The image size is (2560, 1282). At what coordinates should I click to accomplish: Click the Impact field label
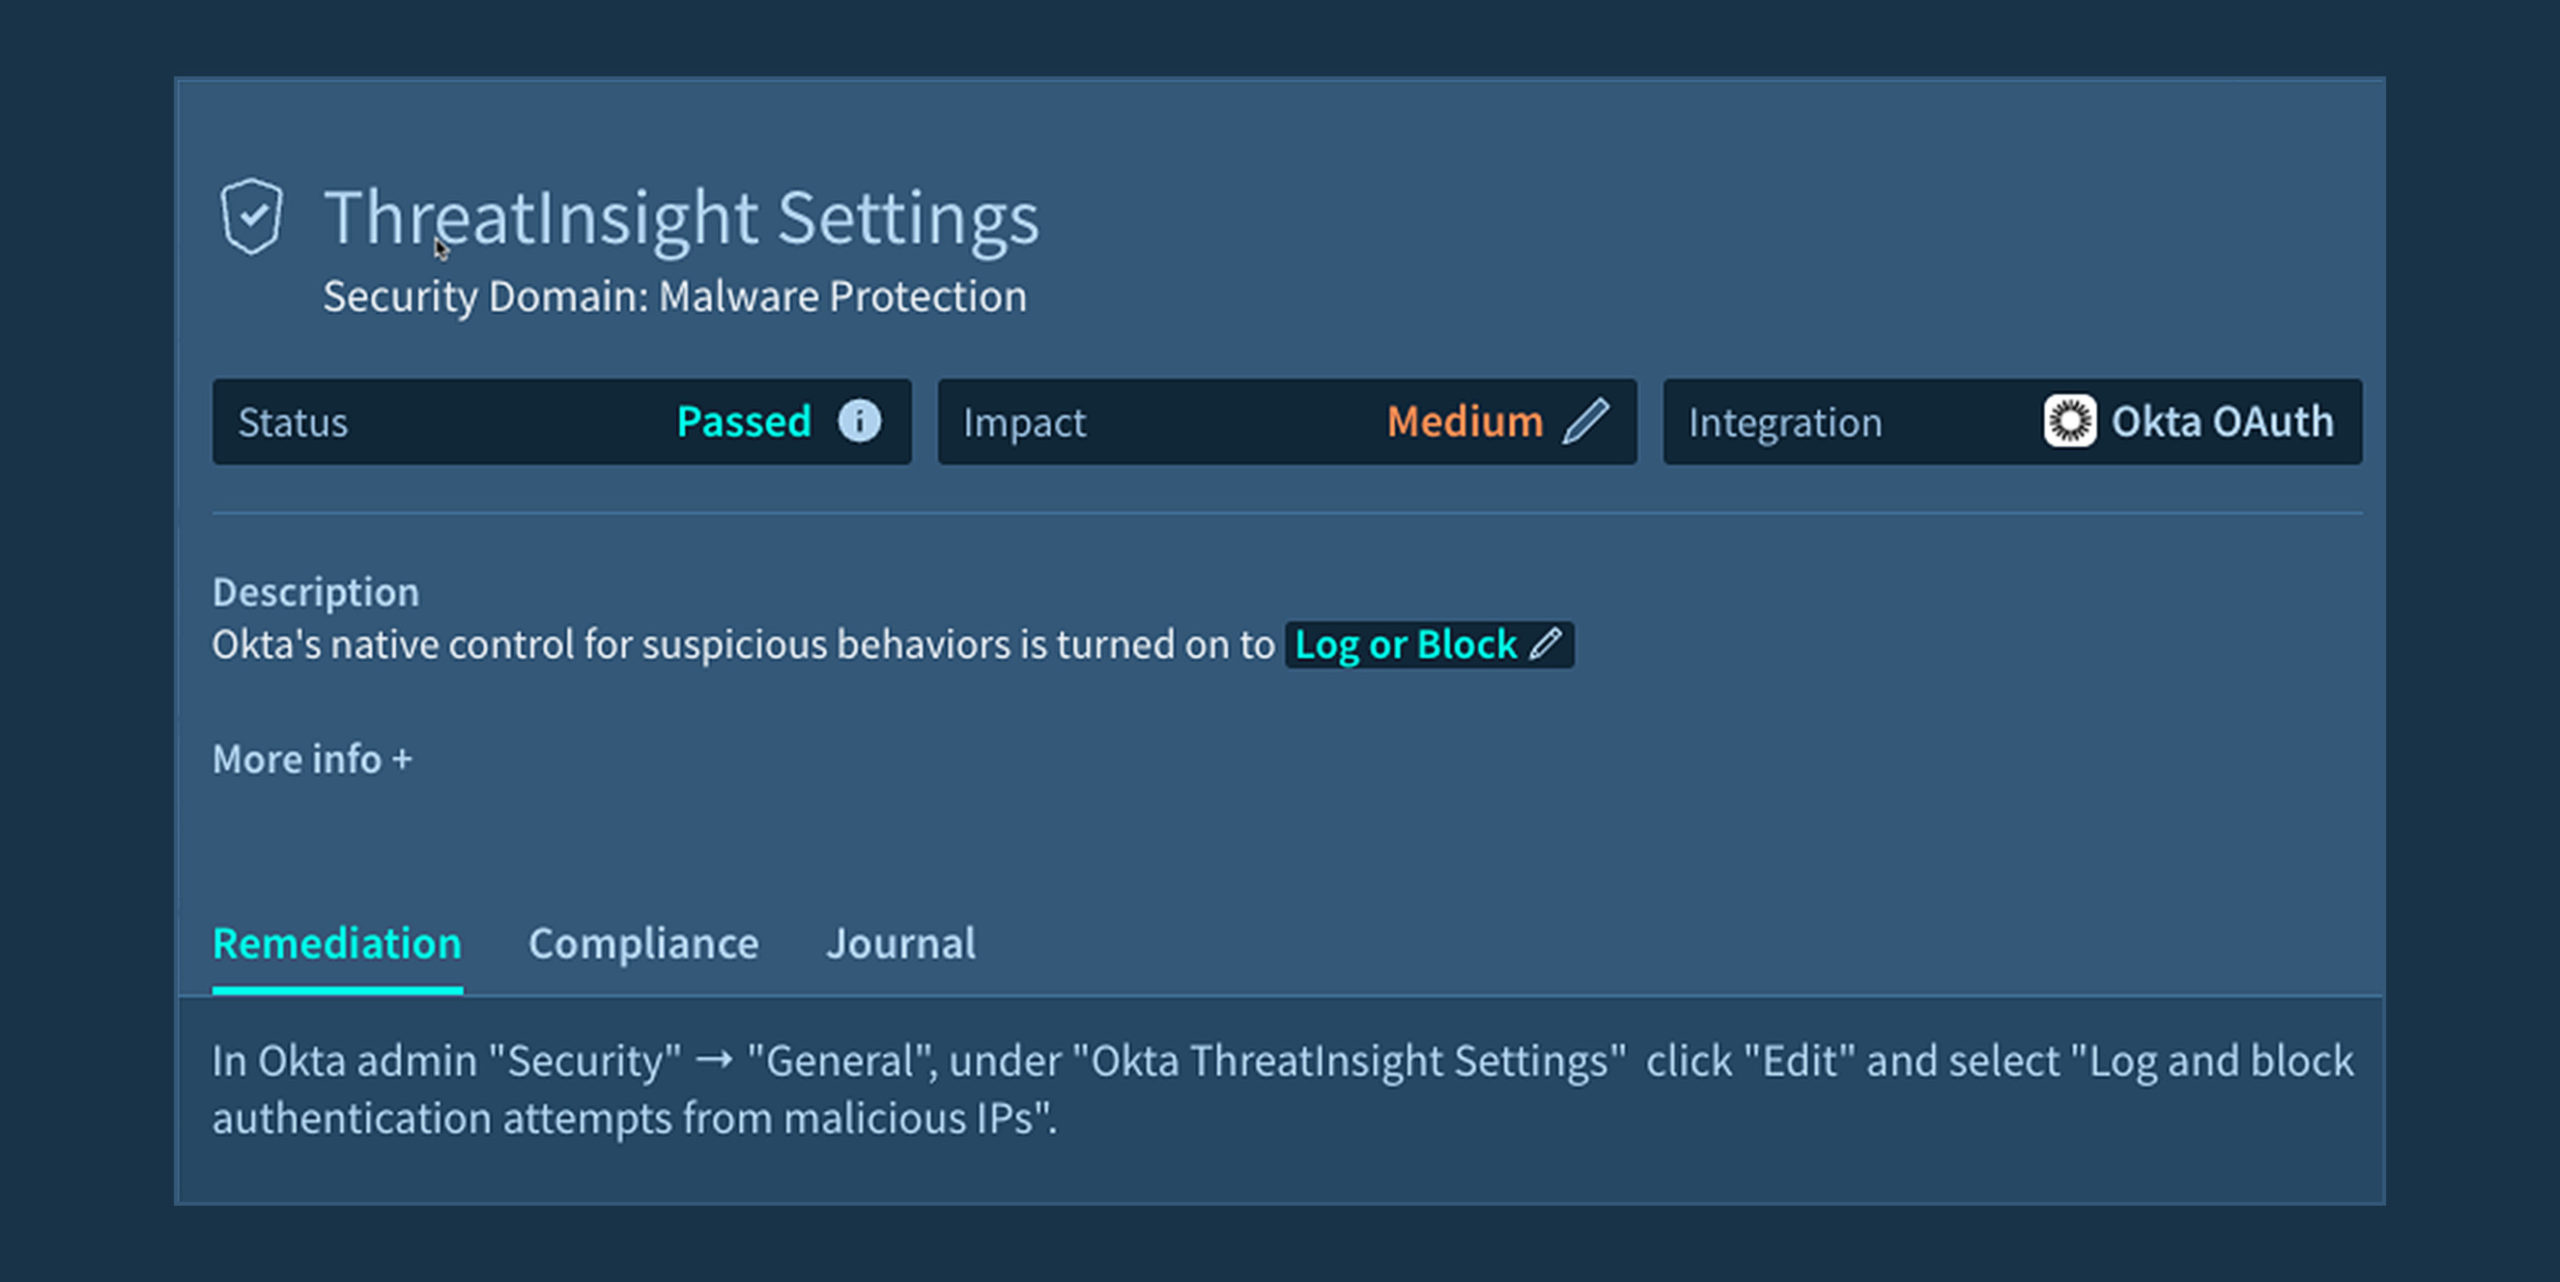click(1024, 422)
